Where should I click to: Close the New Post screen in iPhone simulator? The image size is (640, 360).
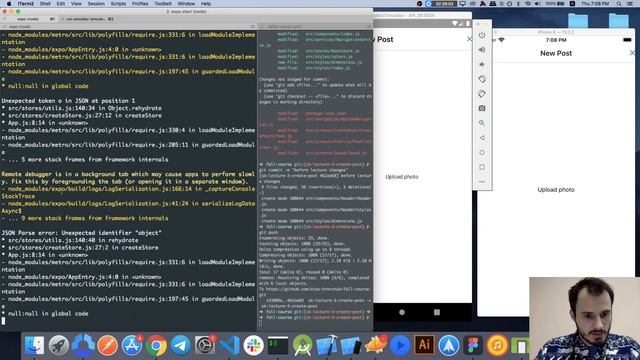[x=632, y=53]
